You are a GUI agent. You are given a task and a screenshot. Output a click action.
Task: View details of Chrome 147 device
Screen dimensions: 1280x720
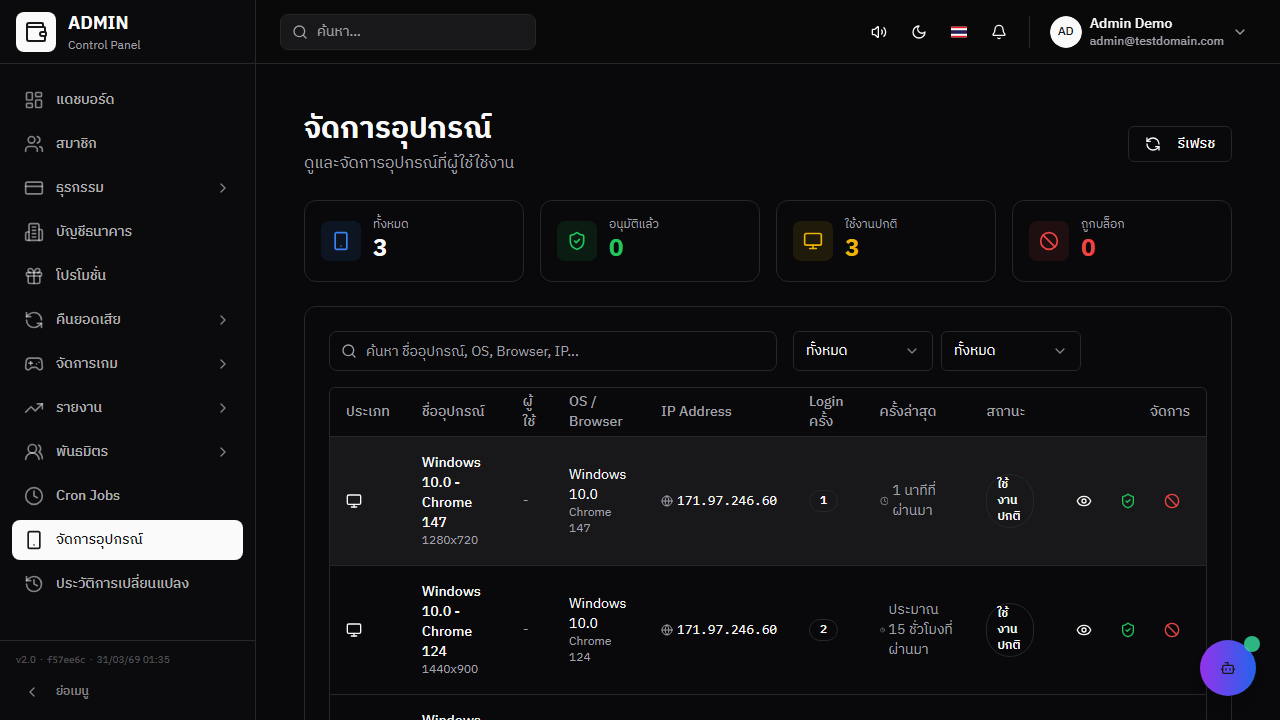tap(1084, 501)
